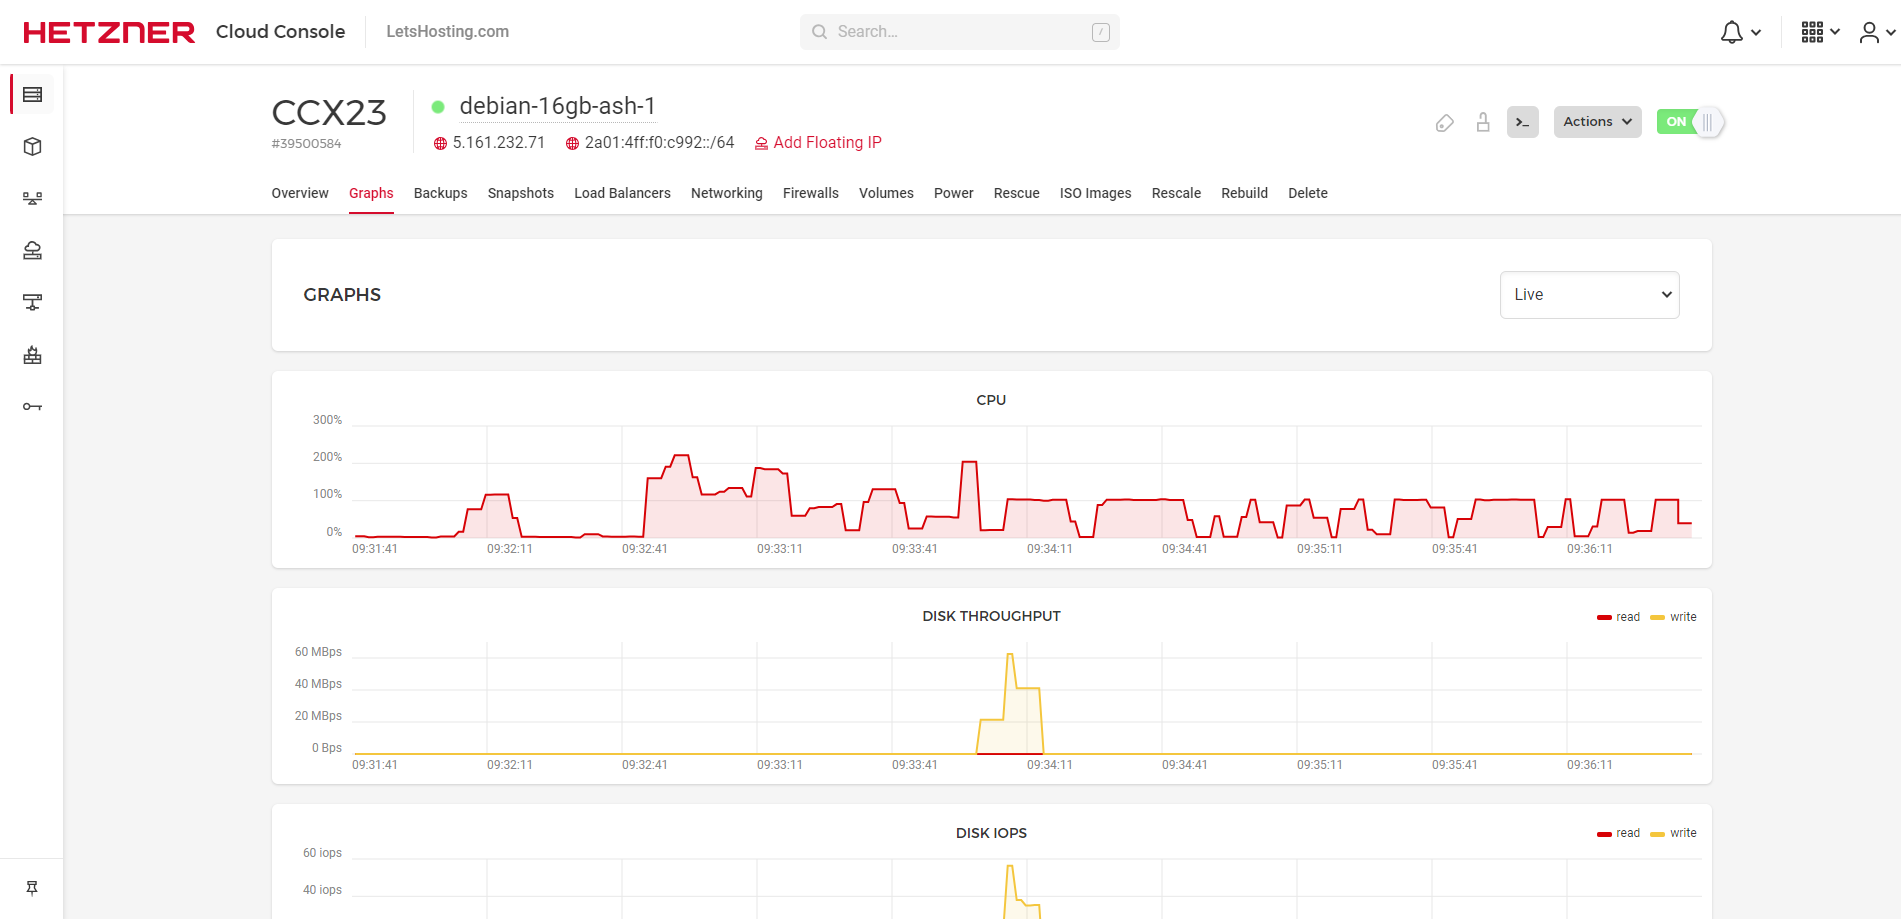Switch to Volumes tab
The image size is (1901, 919).
coord(886,193)
